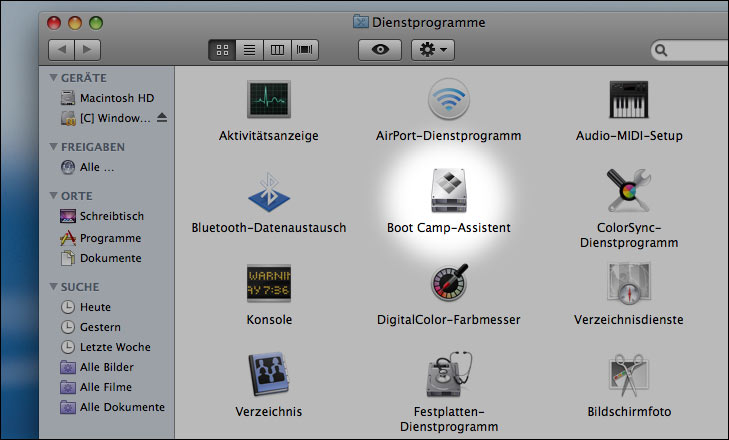Click the Heute clock icon
This screenshot has height=440, width=729.
(x=68, y=307)
